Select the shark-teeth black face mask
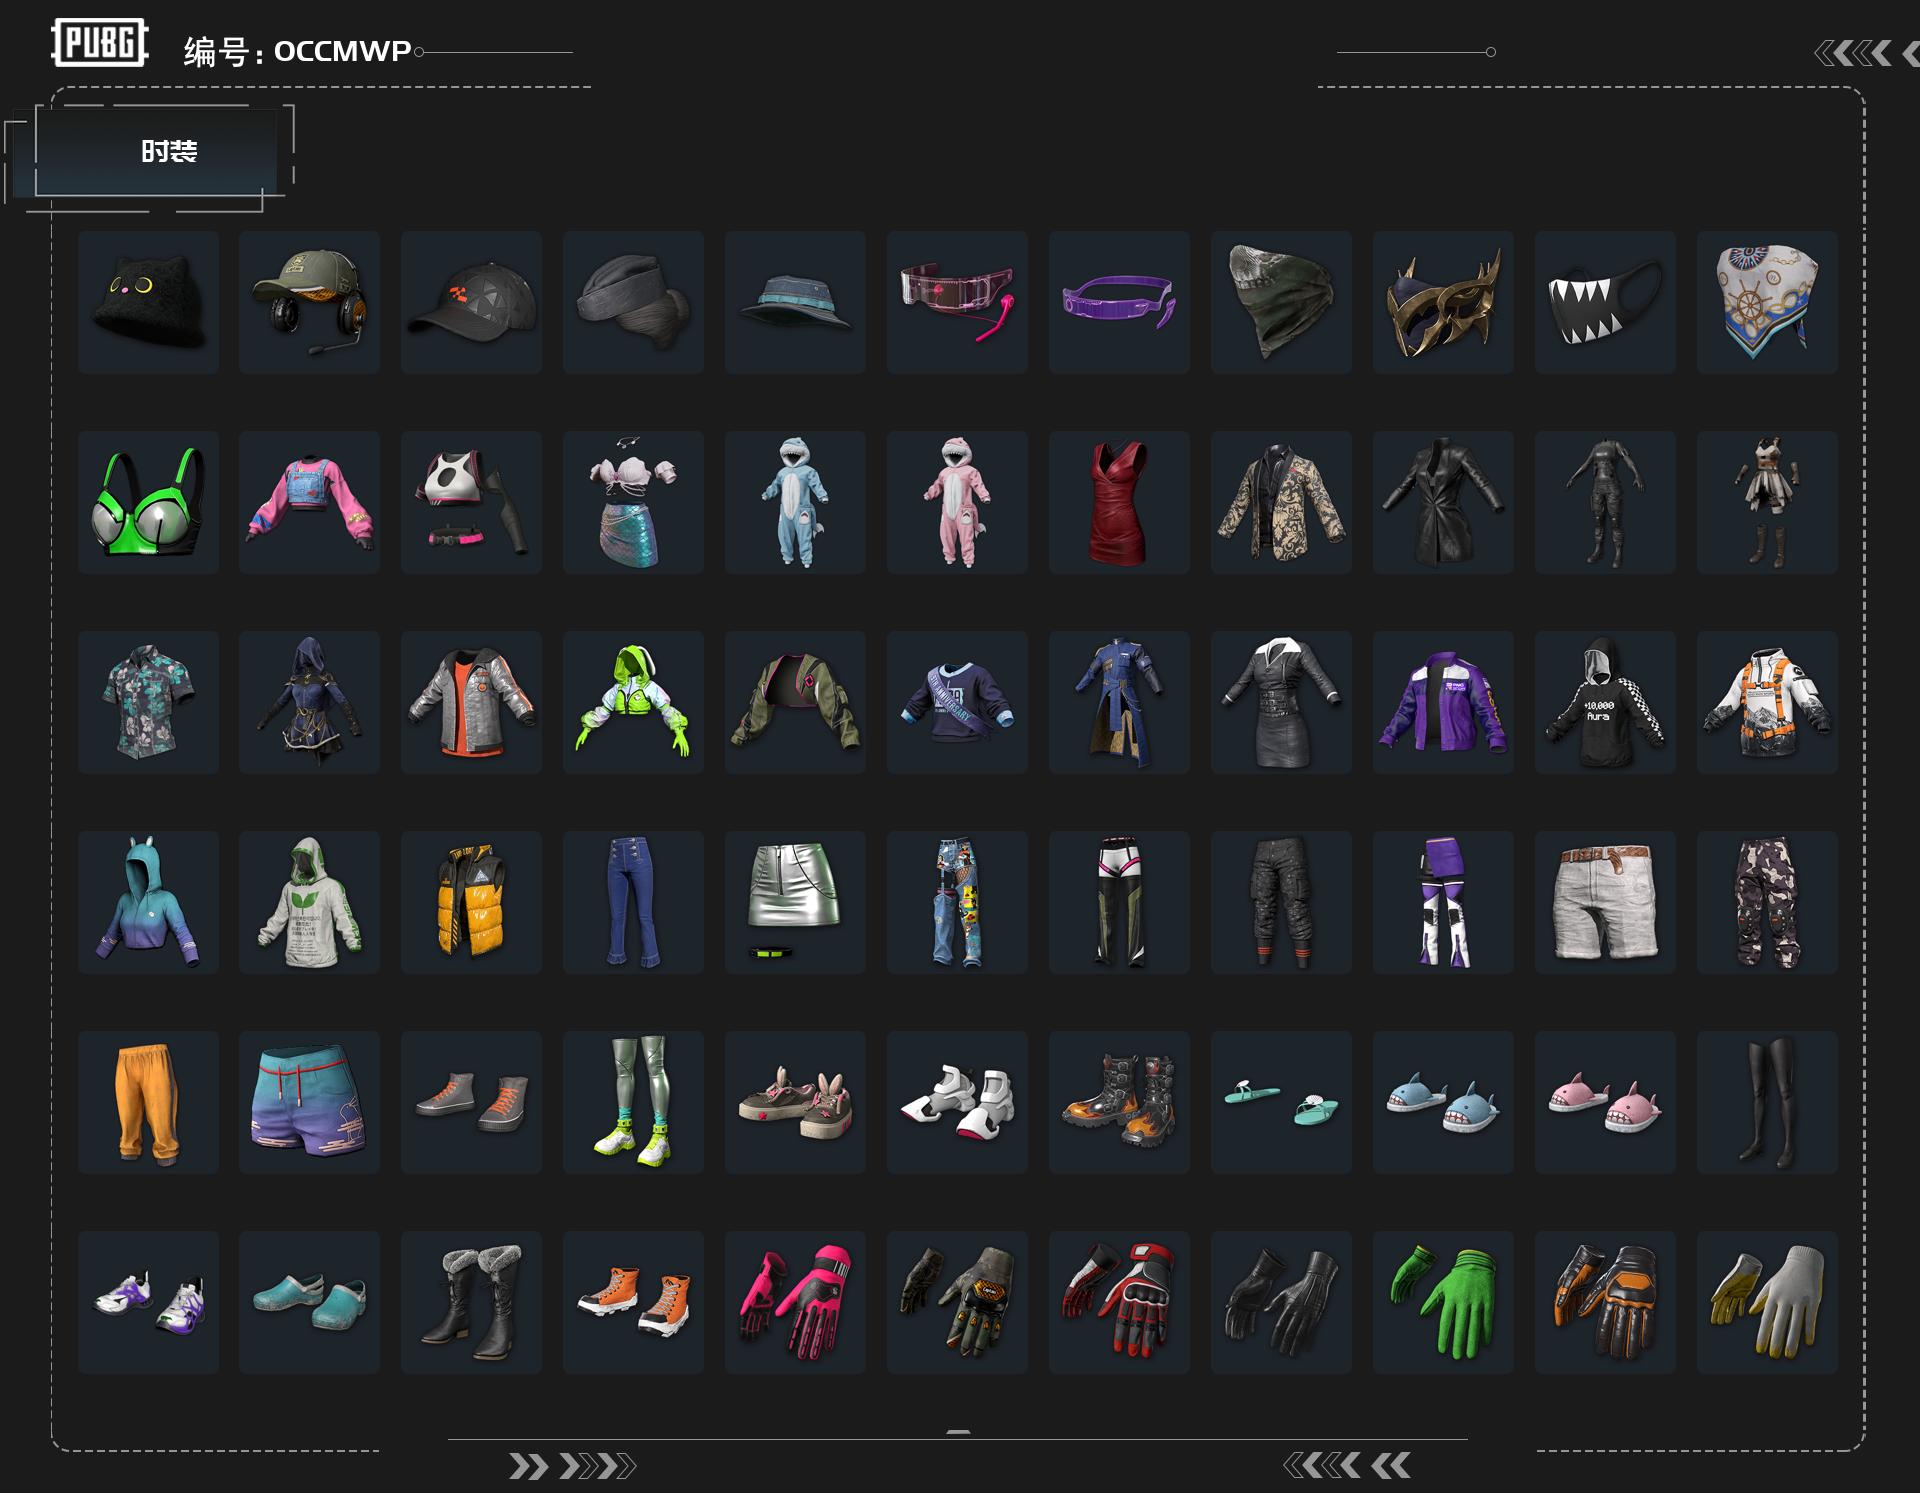The width and height of the screenshot is (1920, 1493). (1605, 302)
